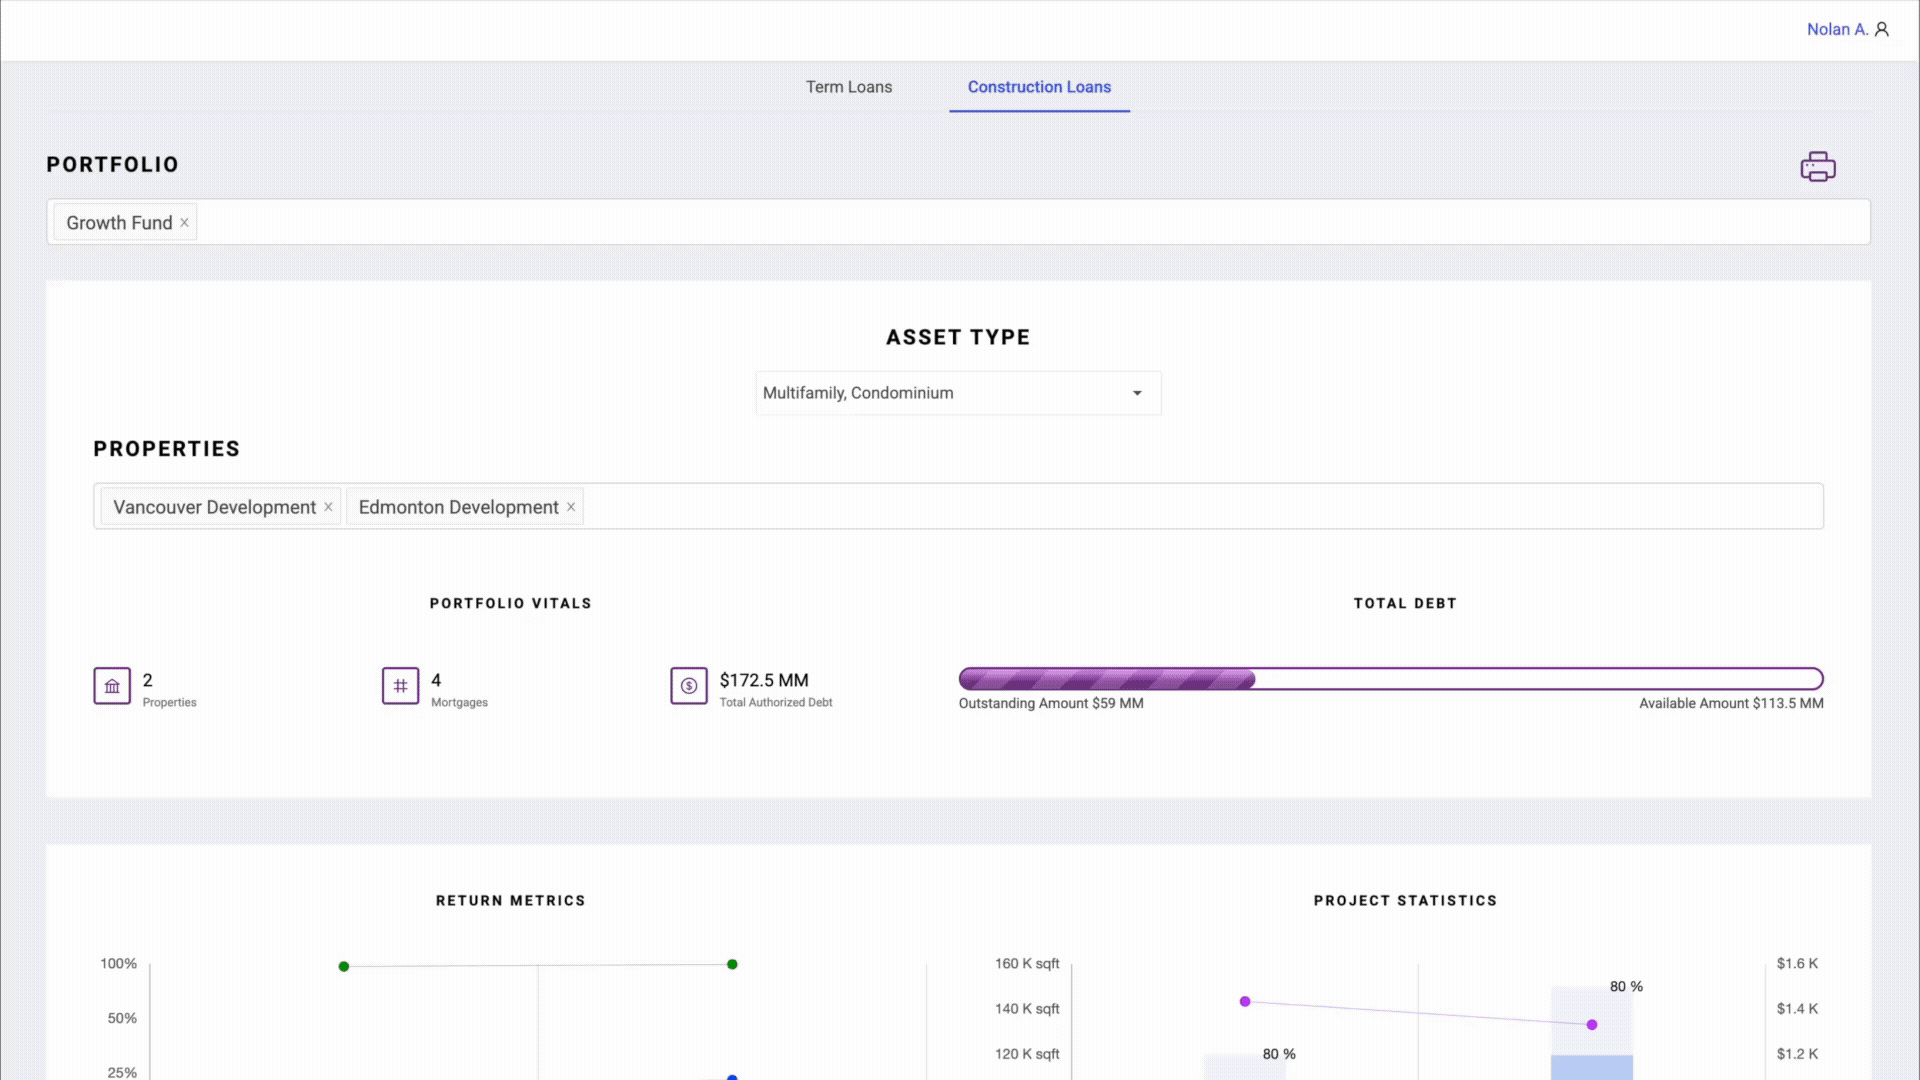Expand the Asset Type dropdown
1920x1080 pixels.
point(1136,393)
